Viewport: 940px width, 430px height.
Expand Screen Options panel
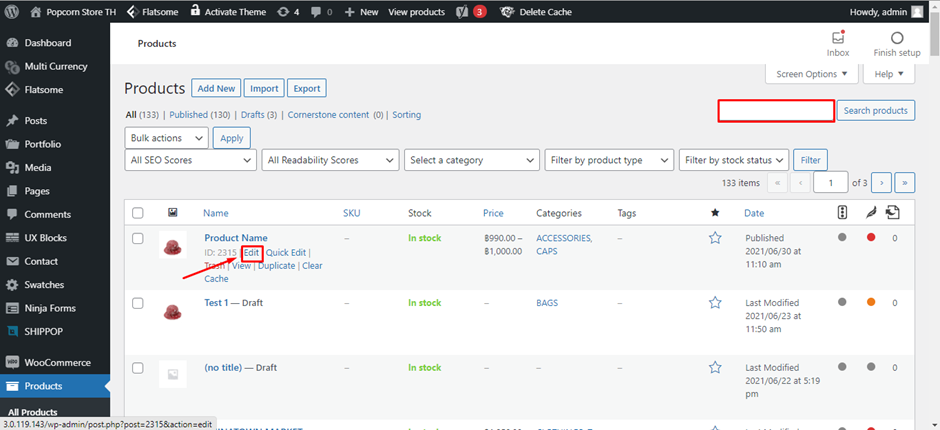coord(812,74)
